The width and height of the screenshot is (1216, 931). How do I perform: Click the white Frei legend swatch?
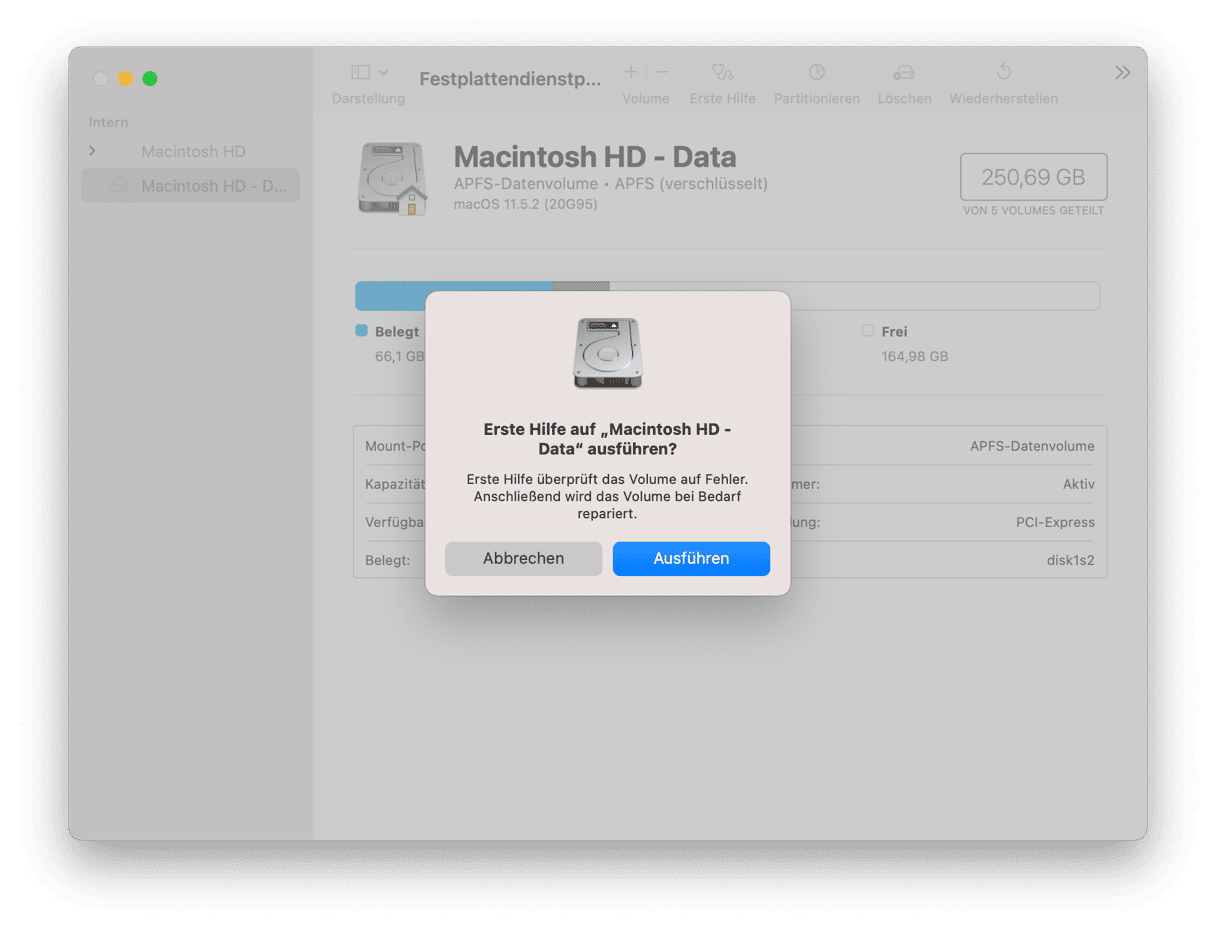(x=868, y=331)
